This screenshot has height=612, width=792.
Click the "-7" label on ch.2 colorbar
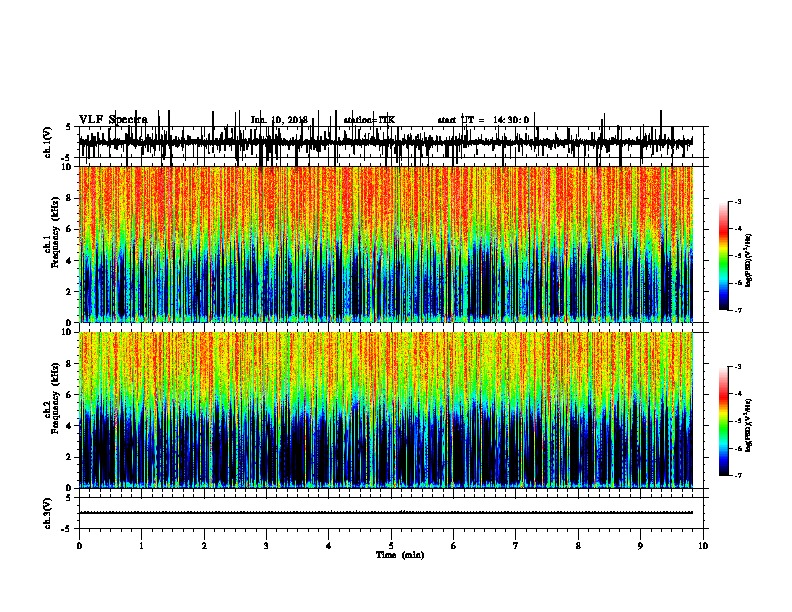pos(738,476)
